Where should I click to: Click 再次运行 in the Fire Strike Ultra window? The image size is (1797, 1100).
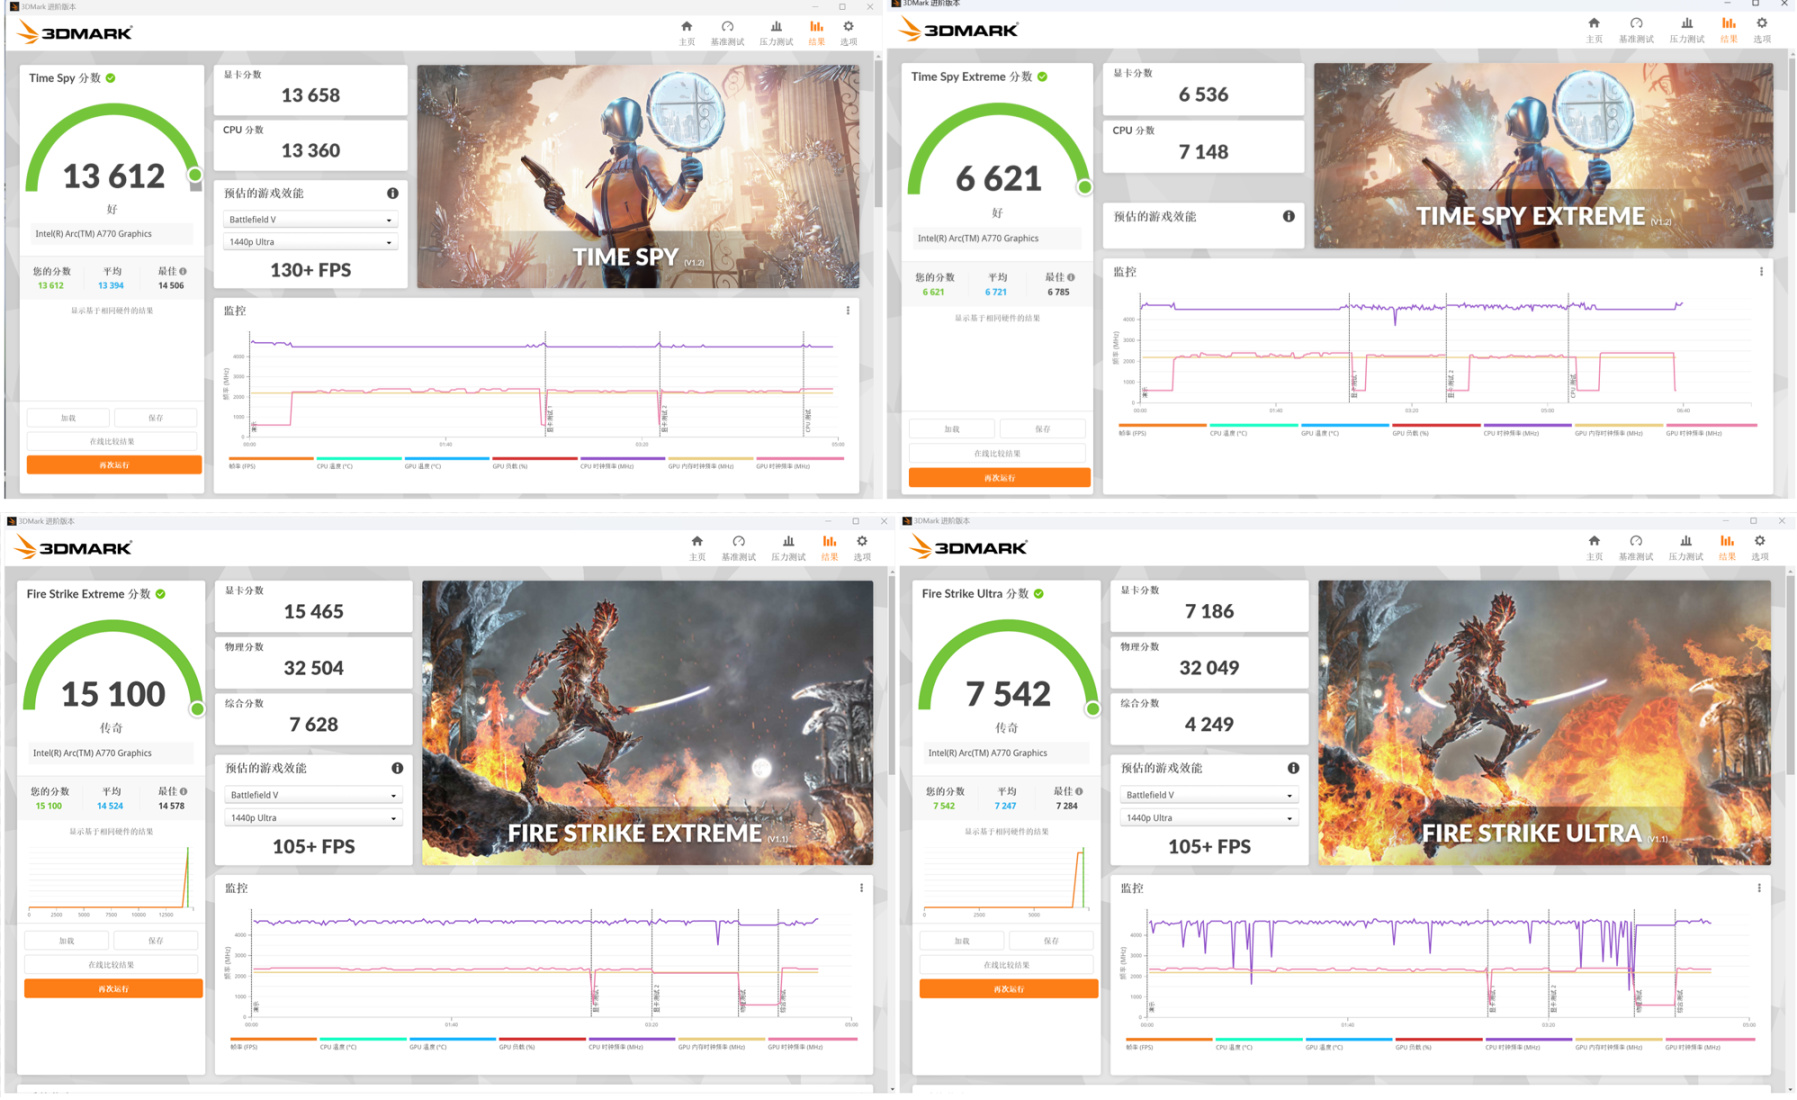pyautogui.click(x=1009, y=989)
